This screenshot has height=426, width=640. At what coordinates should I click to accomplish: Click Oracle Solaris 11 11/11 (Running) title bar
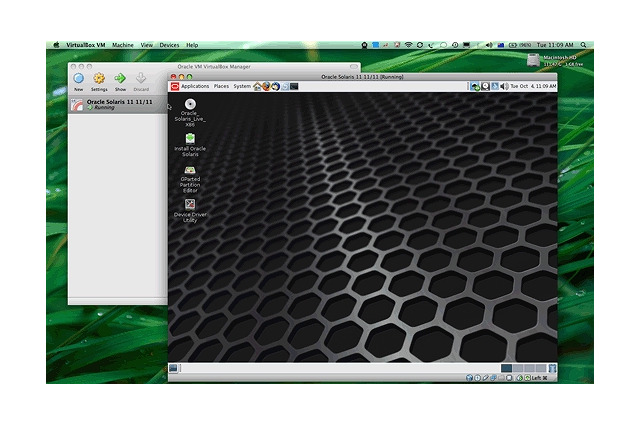pyautogui.click(x=362, y=76)
